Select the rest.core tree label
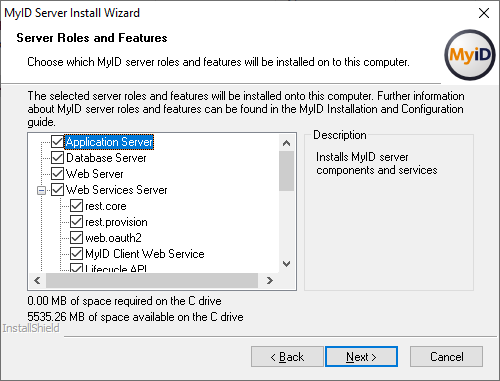 pos(106,206)
